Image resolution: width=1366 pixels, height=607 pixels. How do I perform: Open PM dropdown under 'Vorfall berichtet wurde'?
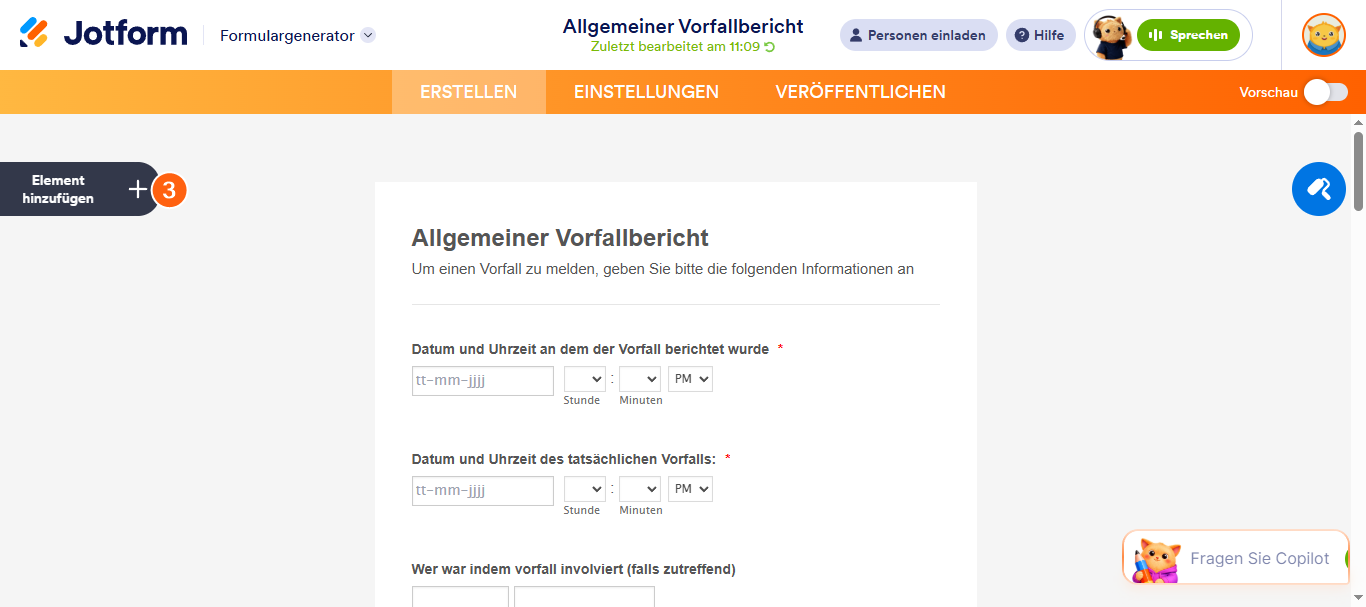(690, 379)
